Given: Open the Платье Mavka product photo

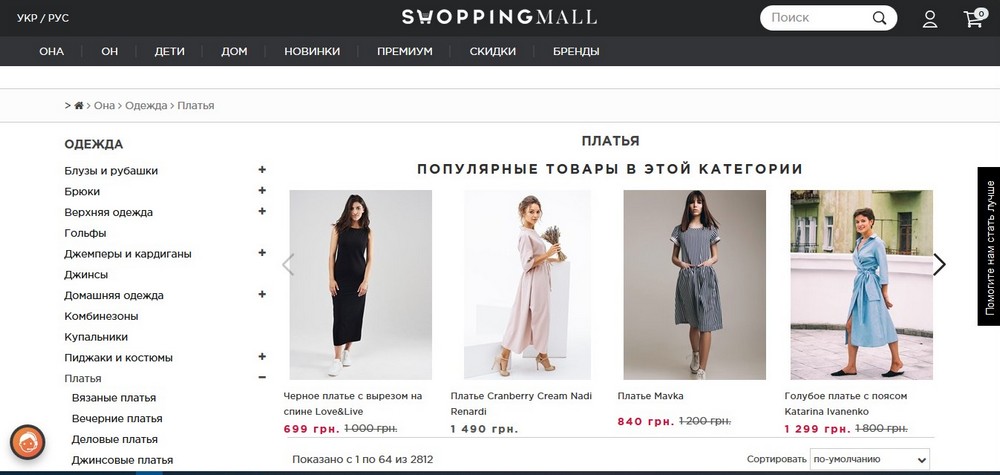Looking at the screenshot, I should (694, 284).
